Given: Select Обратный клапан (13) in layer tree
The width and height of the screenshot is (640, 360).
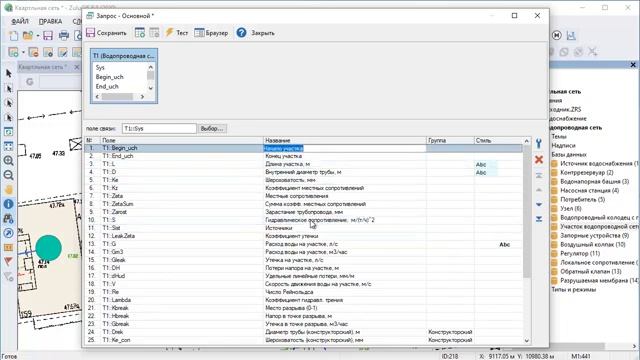Looking at the screenshot, I should click(591, 271).
